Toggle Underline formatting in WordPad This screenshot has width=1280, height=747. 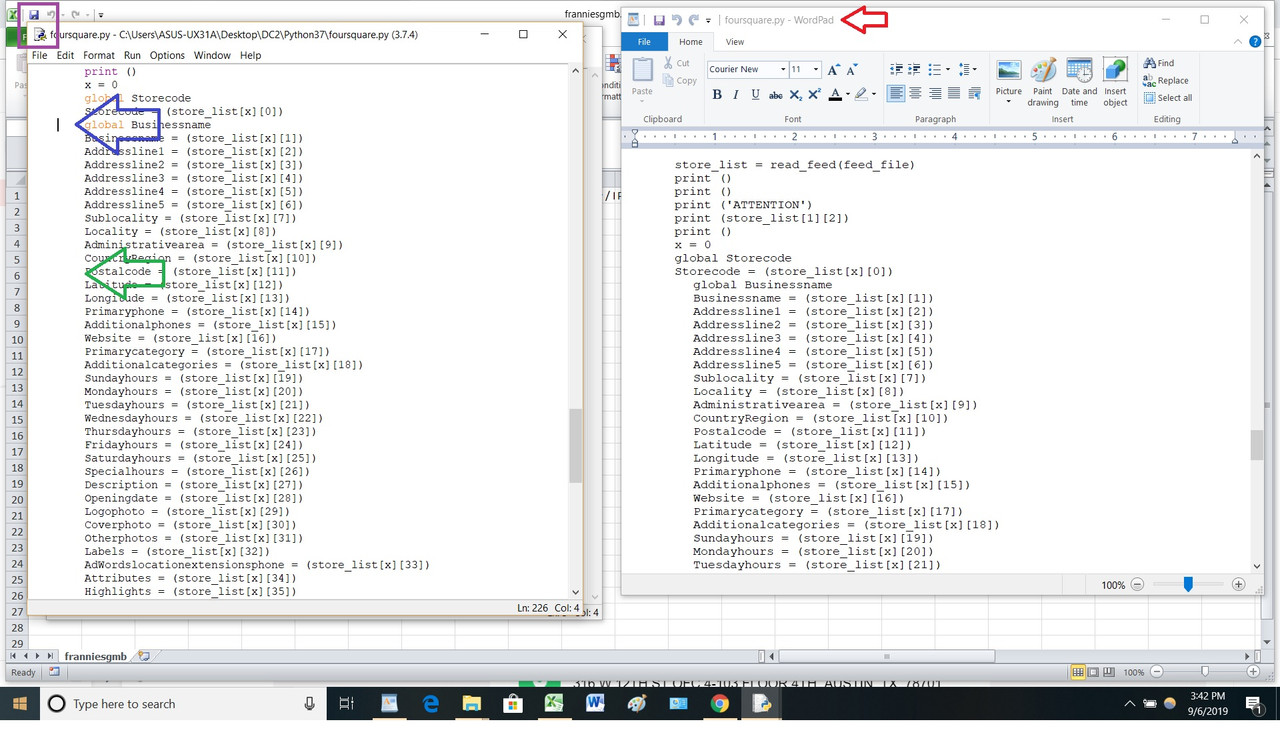click(x=756, y=94)
